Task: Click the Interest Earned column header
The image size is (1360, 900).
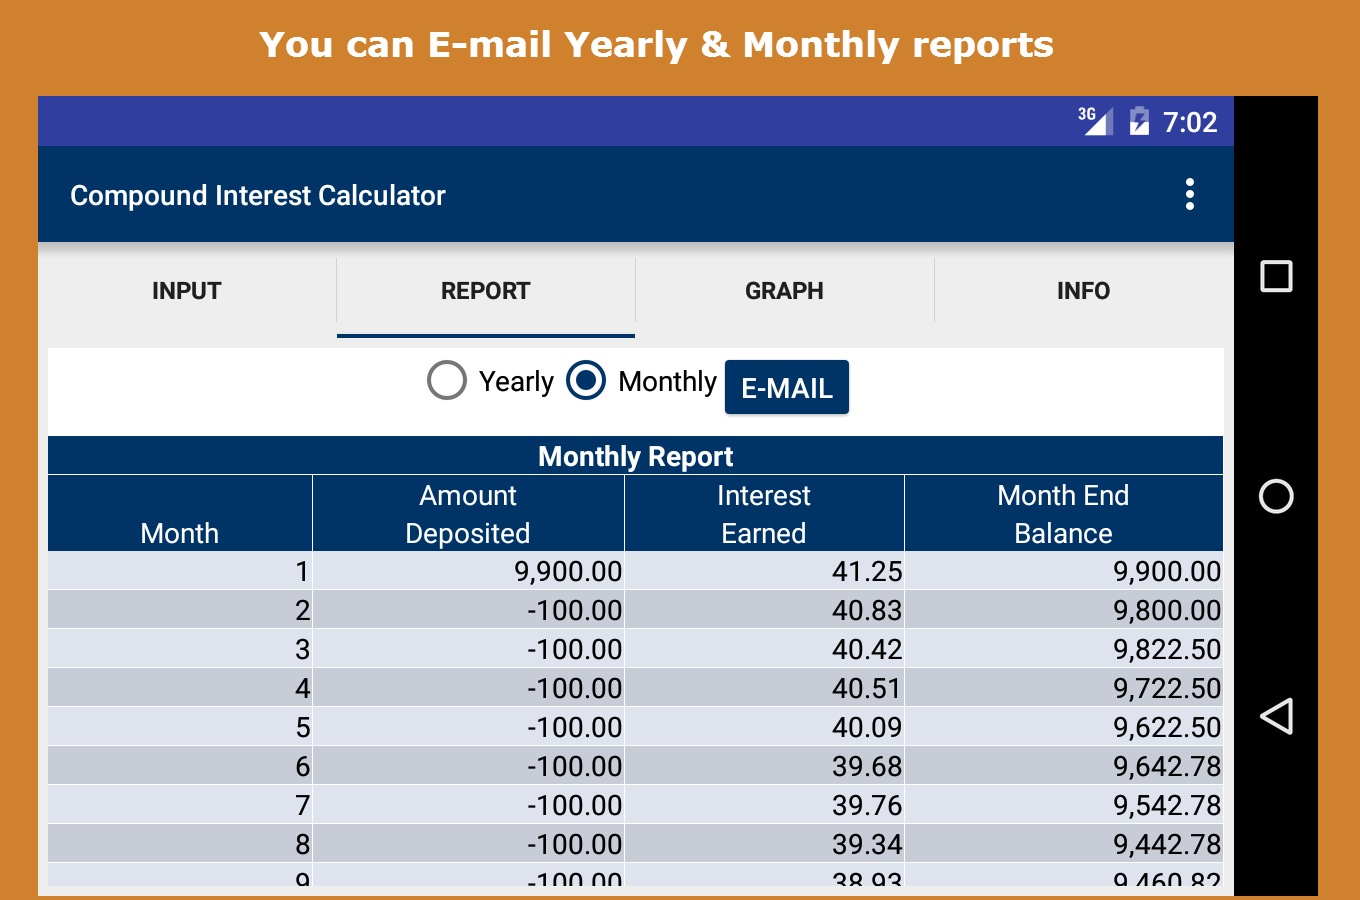Action: pos(764,514)
